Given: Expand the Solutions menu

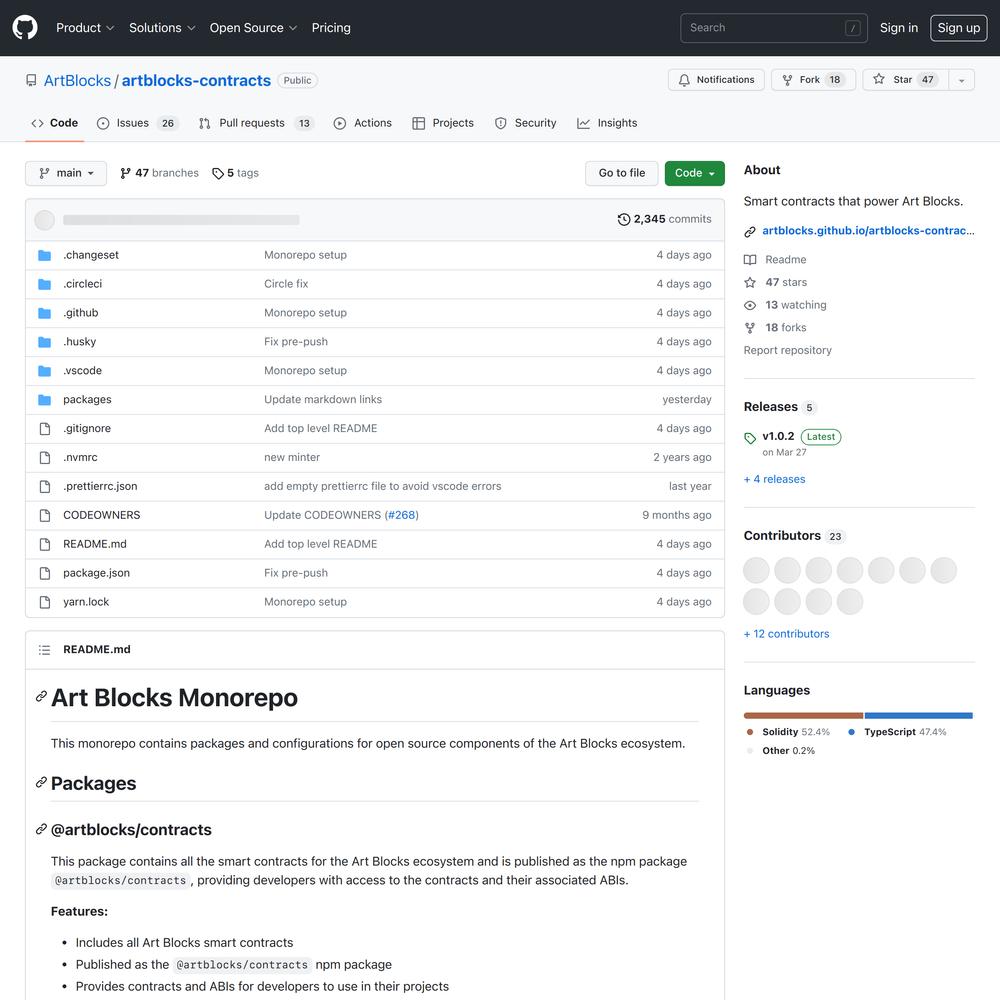Looking at the screenshot, I should pyautogui.click(x=162, y=28).
